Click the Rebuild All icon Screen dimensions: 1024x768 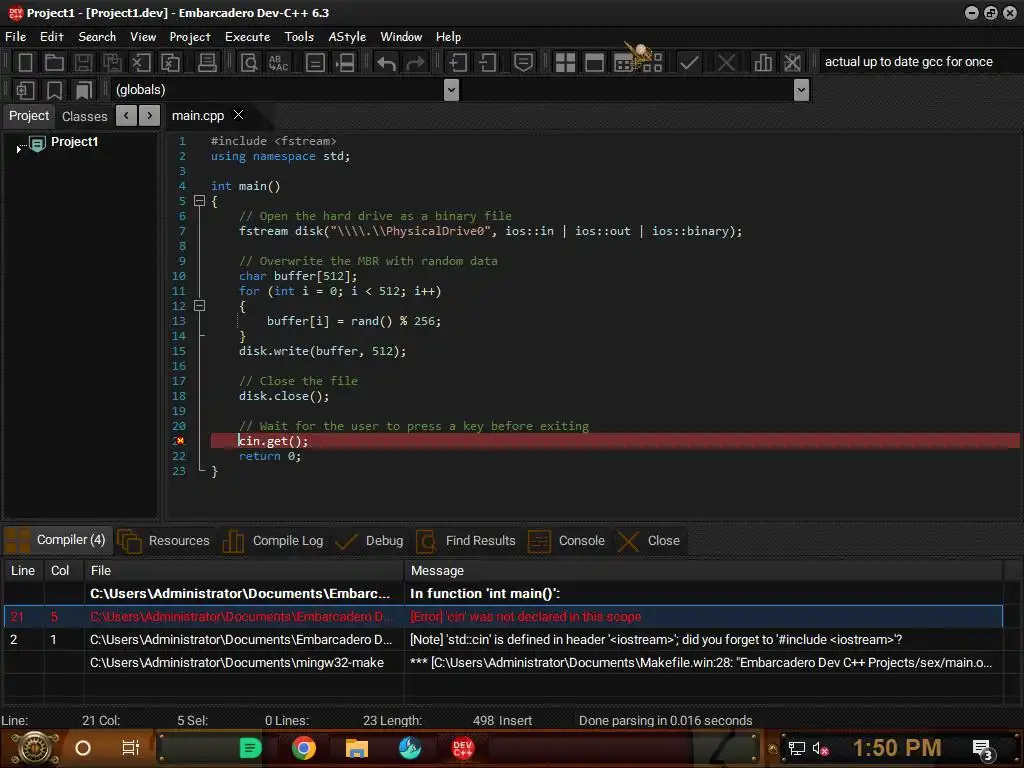click(654, 63)
